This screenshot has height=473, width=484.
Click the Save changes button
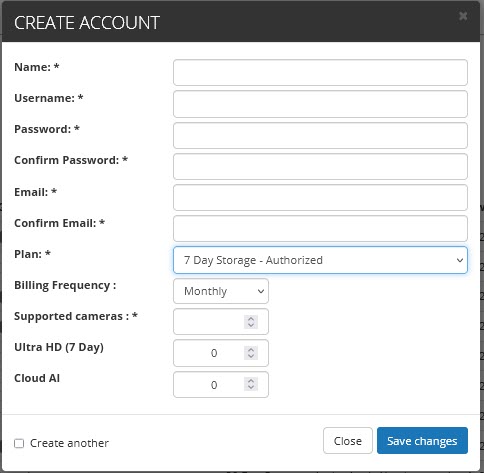pyautogui.click(x=422, y=441)
